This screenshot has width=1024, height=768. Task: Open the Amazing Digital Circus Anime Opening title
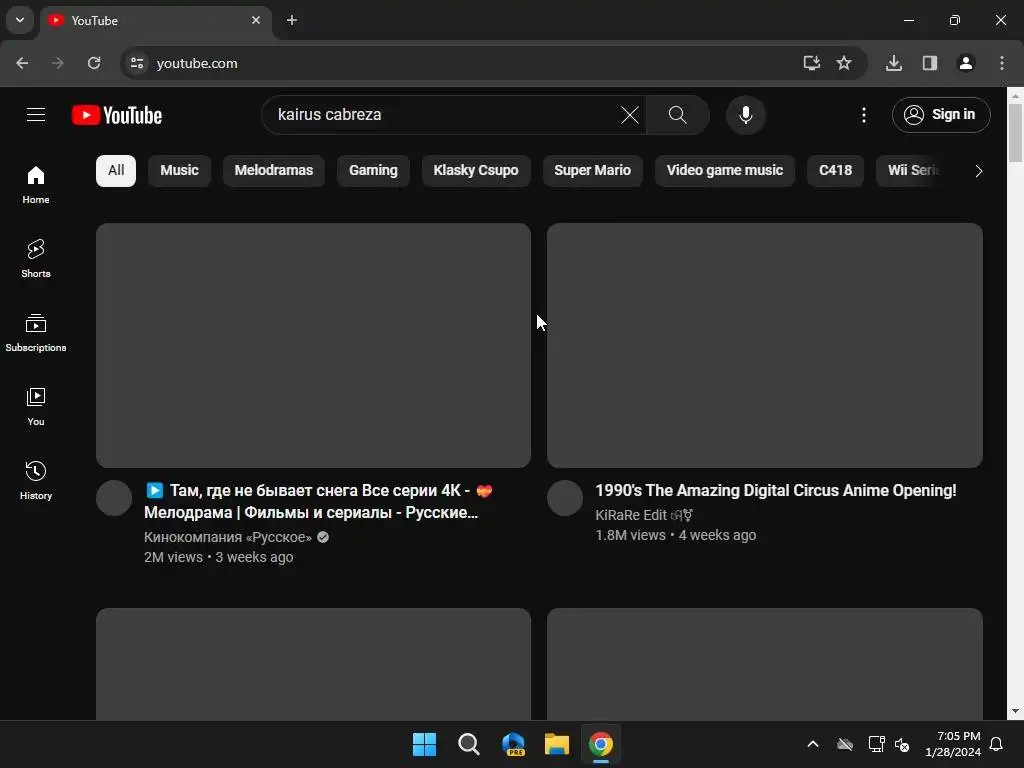[x=775, y=490]
